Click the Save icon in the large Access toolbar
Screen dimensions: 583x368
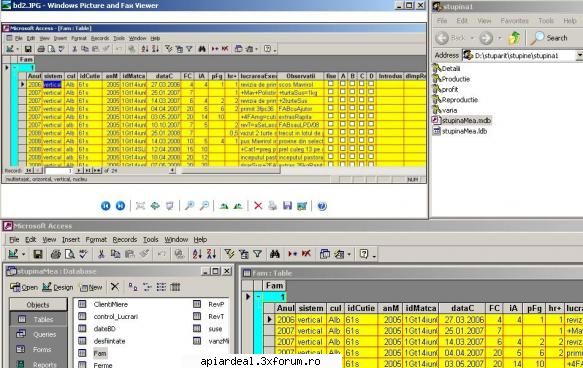pyautogui.click(x=38, y=254)
